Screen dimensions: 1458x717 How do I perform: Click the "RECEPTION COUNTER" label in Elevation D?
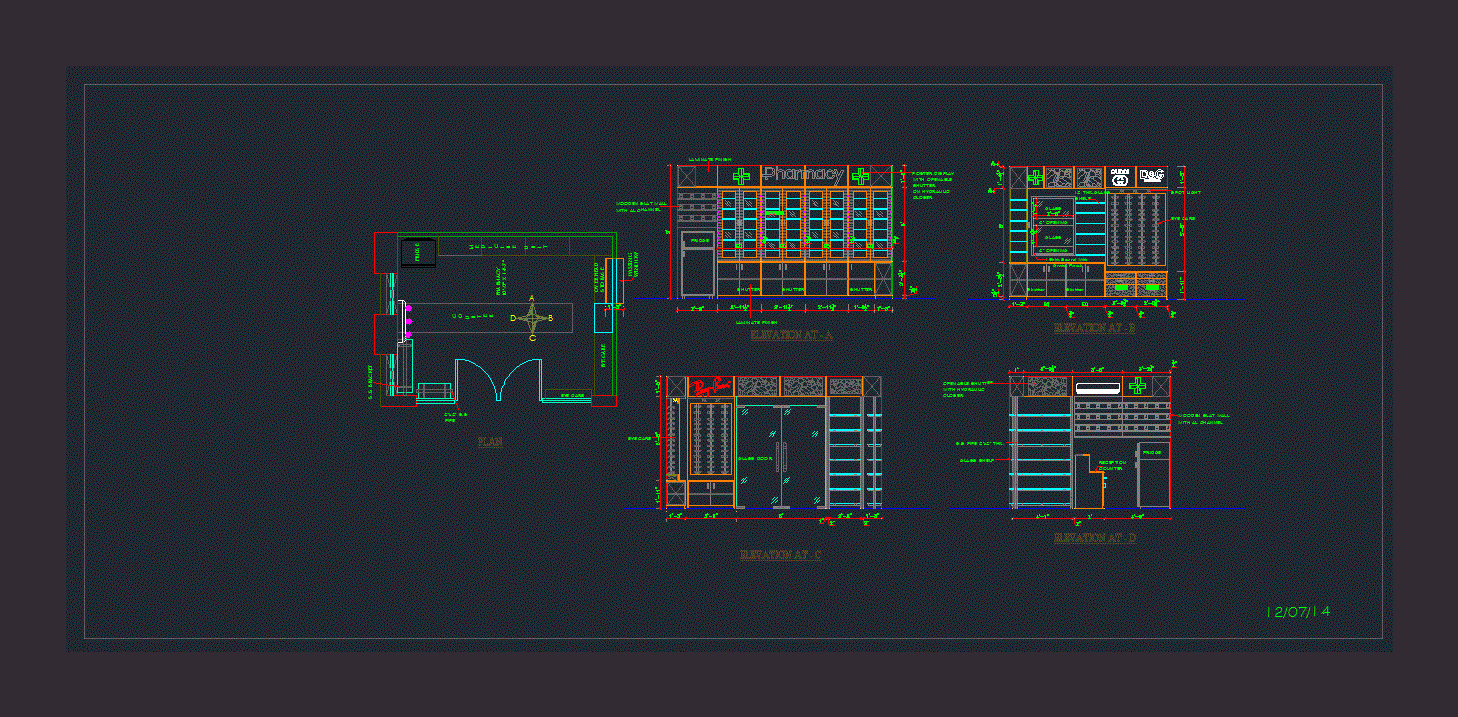click(x=1112, y=465)
